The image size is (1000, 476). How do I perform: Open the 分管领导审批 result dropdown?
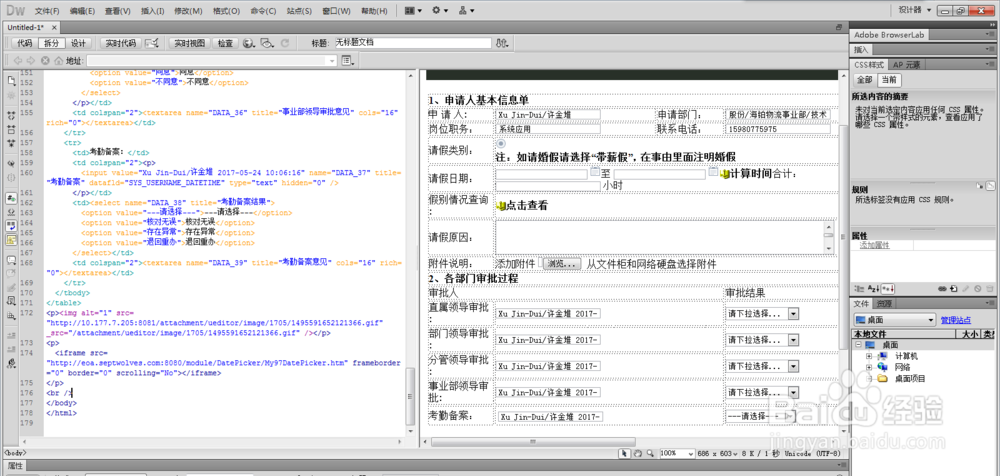[793, 366]
